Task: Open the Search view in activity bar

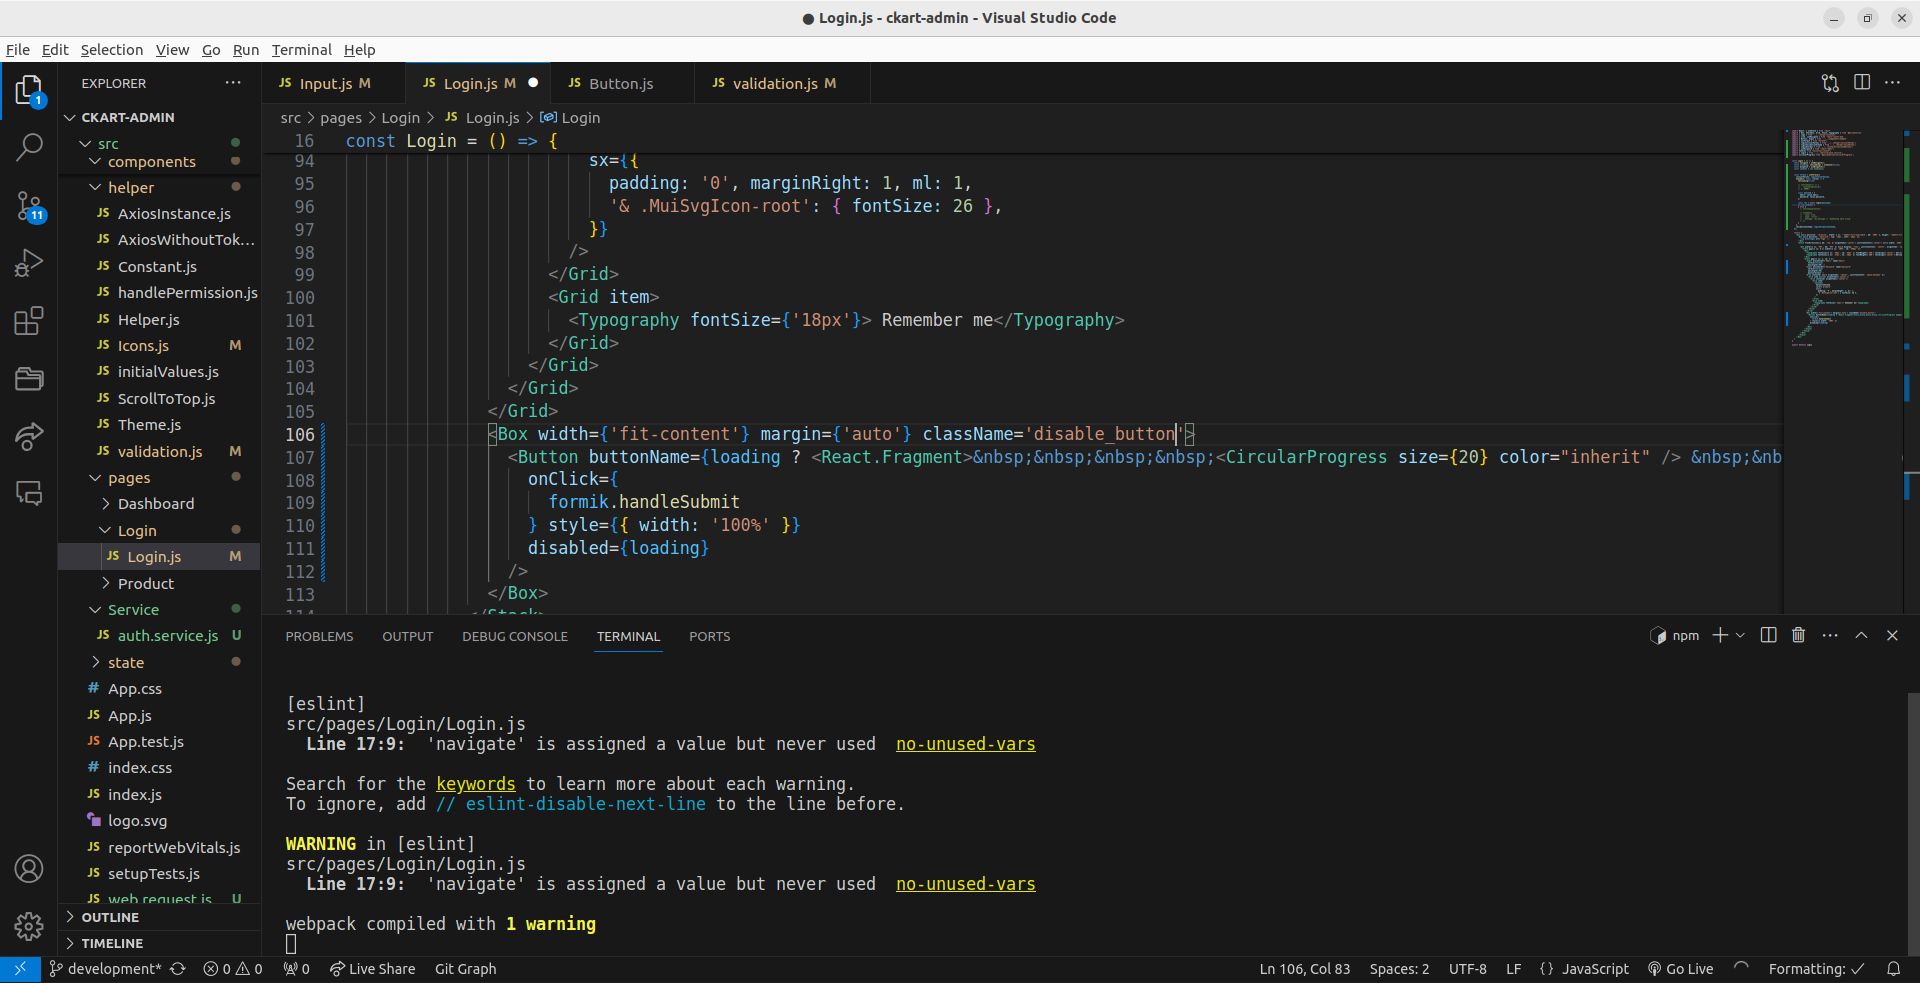Action: pyautogui.click(x=29, y=148)
